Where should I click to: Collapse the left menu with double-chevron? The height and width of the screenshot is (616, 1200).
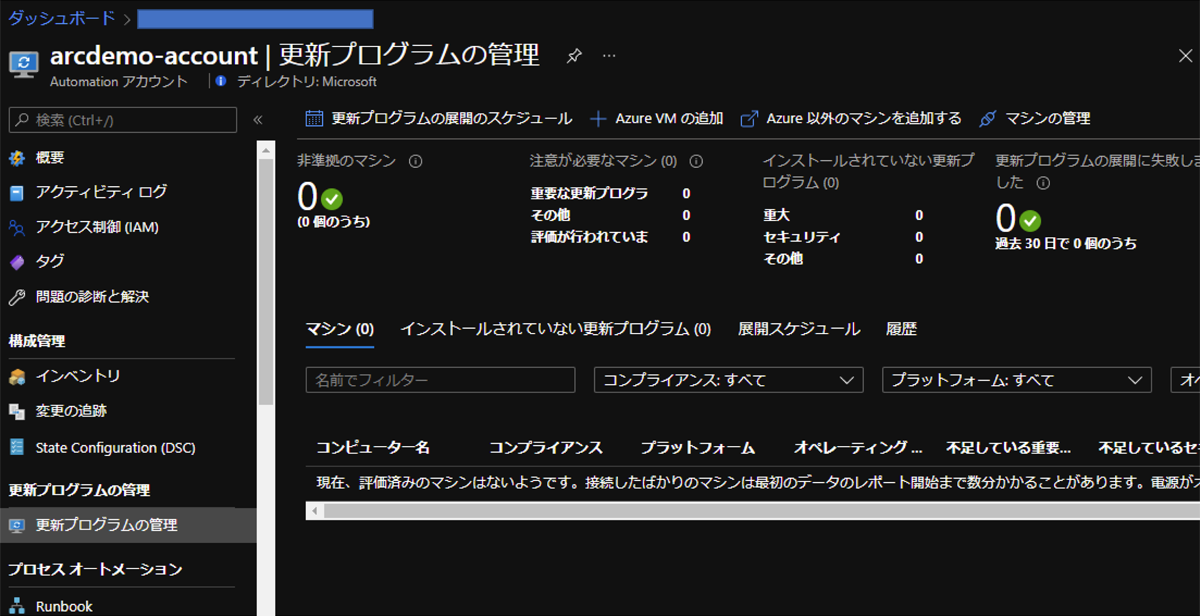pyautogui.click(x=258, y=120)
